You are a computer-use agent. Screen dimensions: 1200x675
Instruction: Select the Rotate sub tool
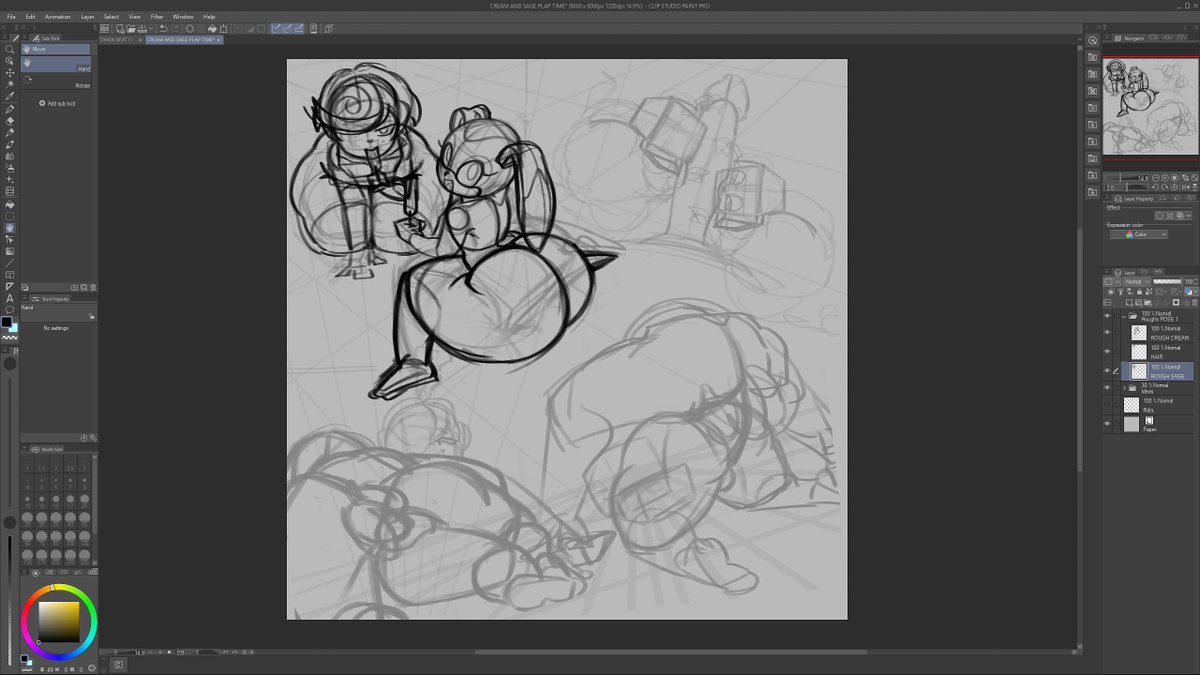[x=56, y=81]
